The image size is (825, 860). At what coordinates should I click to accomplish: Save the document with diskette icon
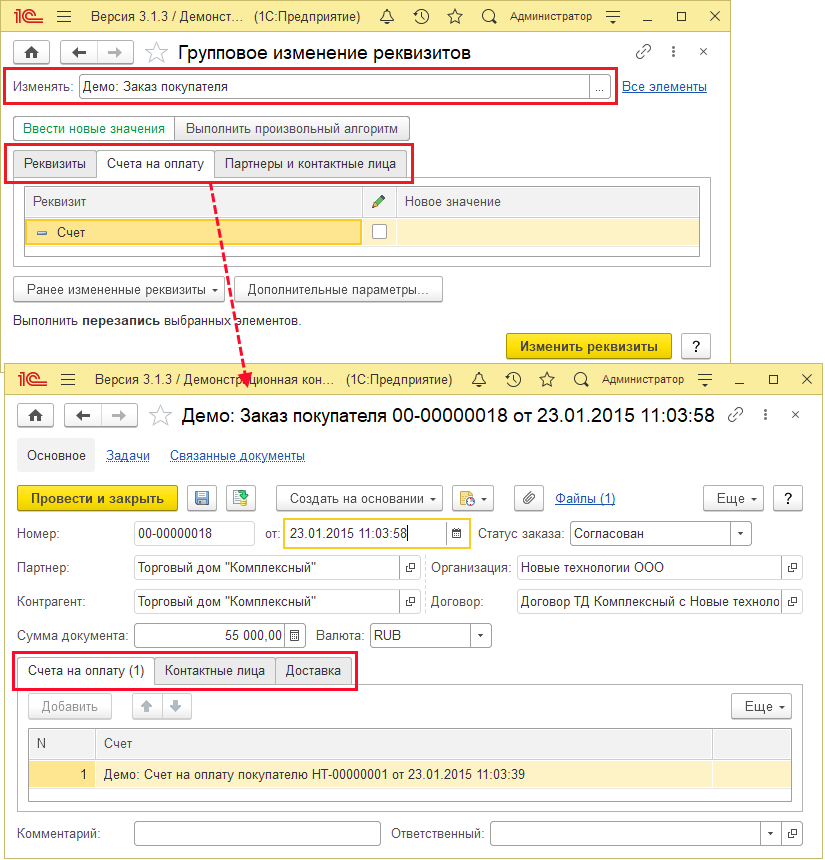click(x=202, y=498)
